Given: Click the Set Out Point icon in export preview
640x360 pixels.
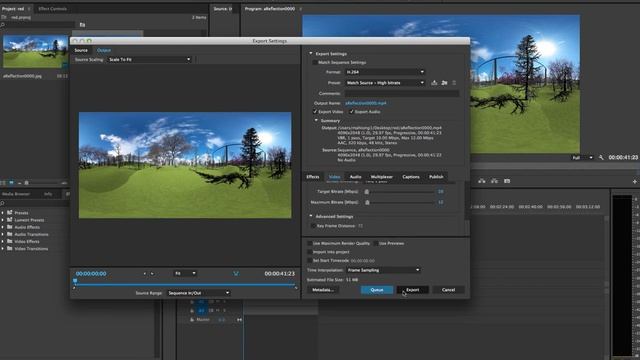Looking at the screenshot, I should 152,273.
